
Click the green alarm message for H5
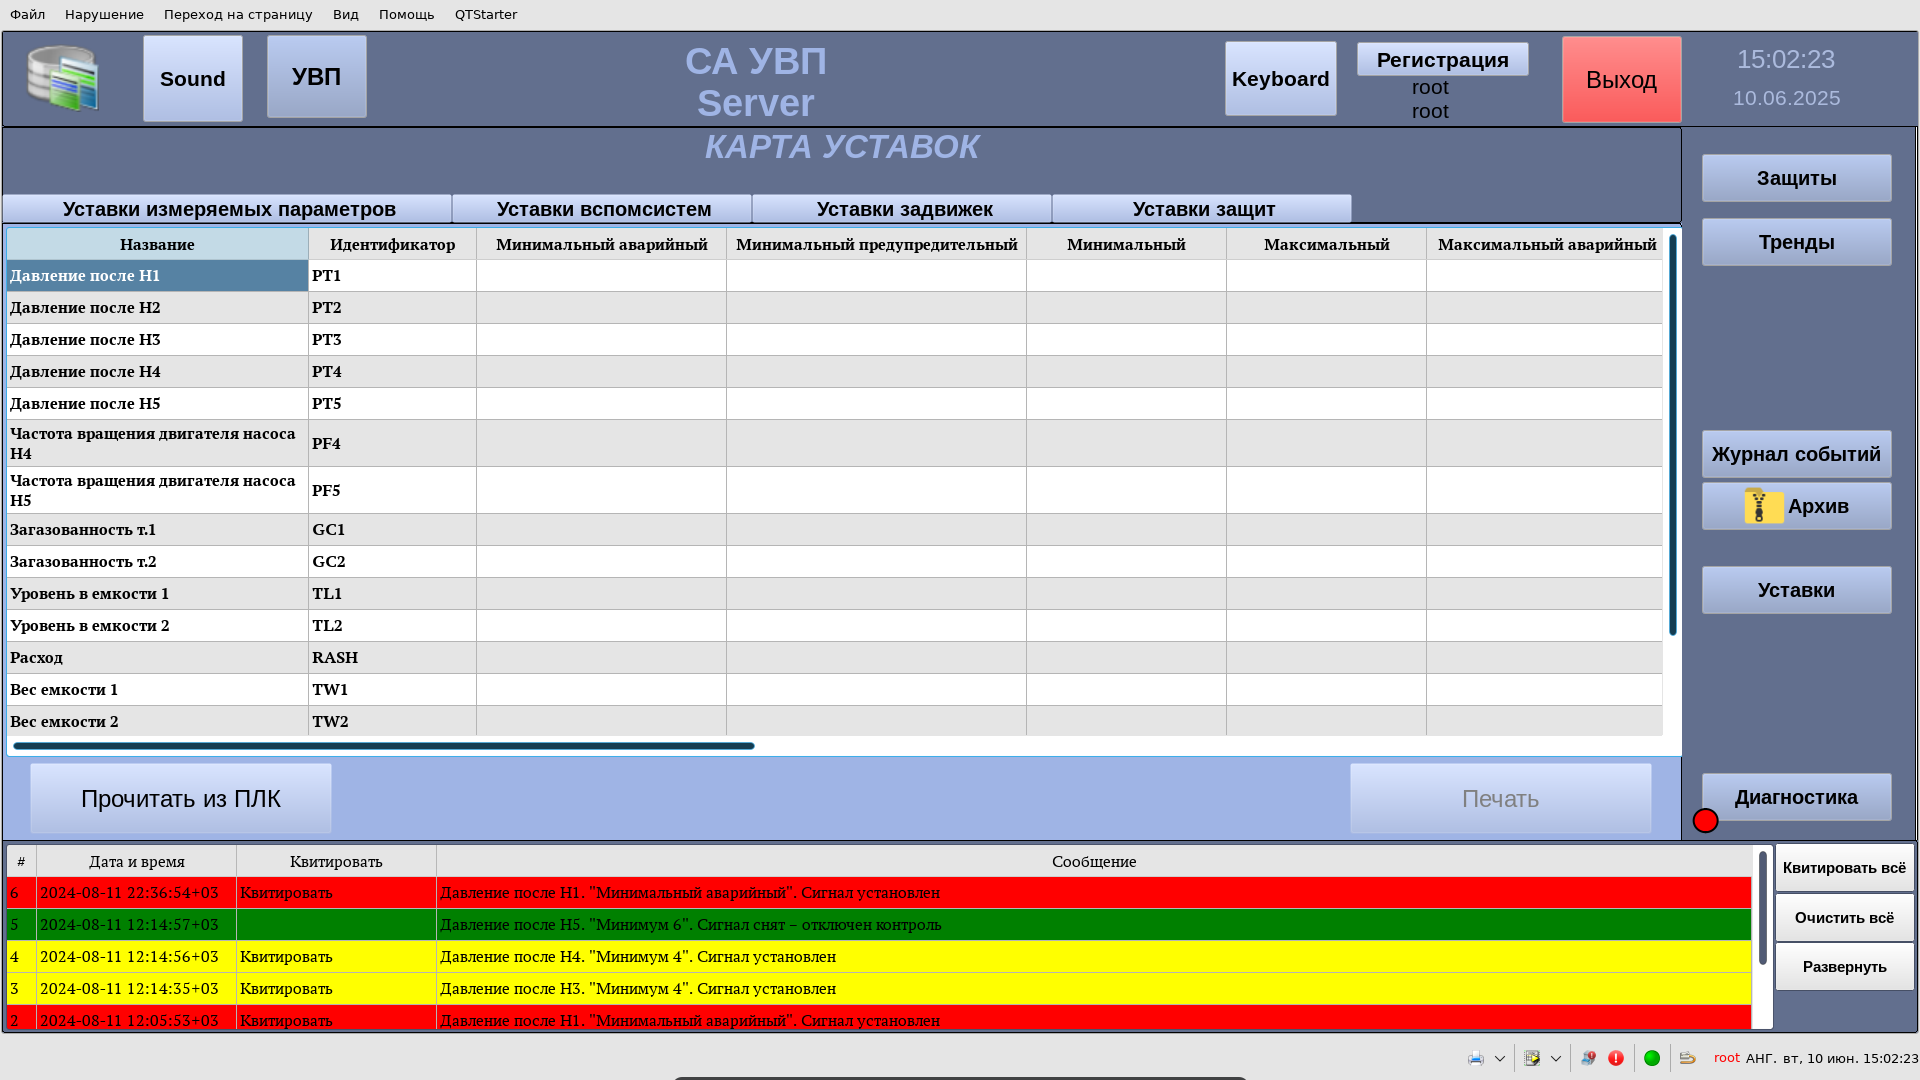point(1094,925)
